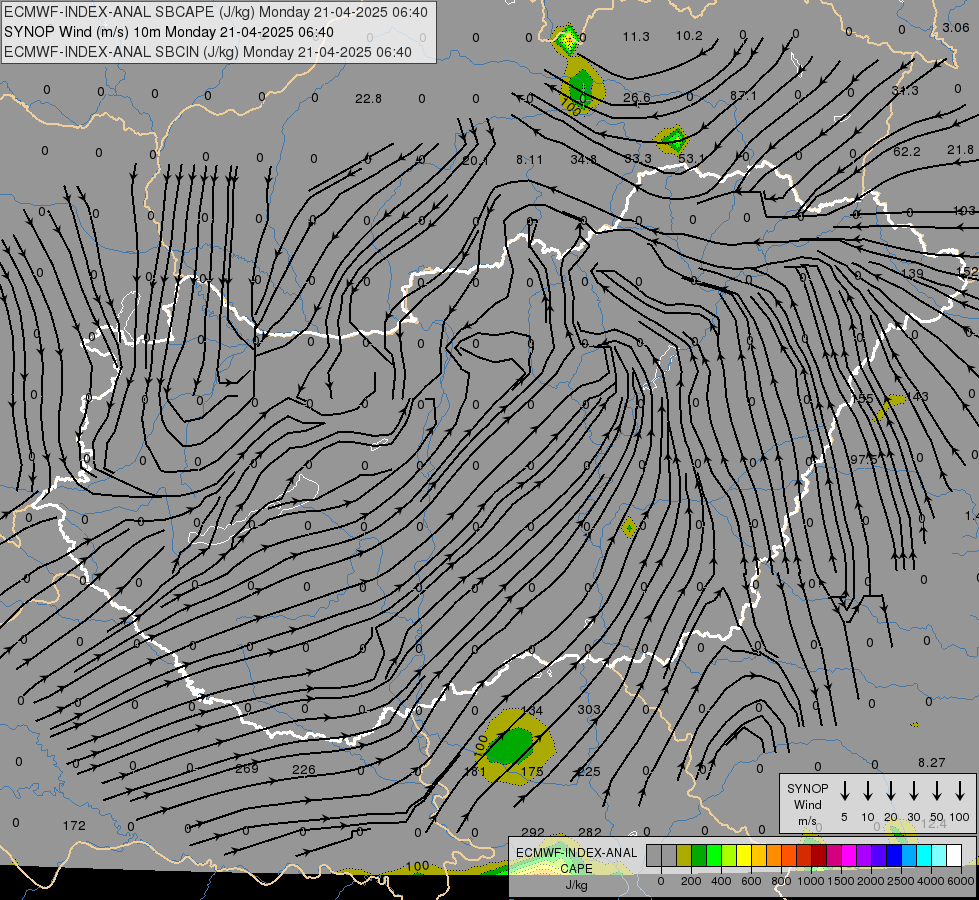Click the 1000 tick label on the CAPE scale
979x900 pixels.
tap(811, 881)
